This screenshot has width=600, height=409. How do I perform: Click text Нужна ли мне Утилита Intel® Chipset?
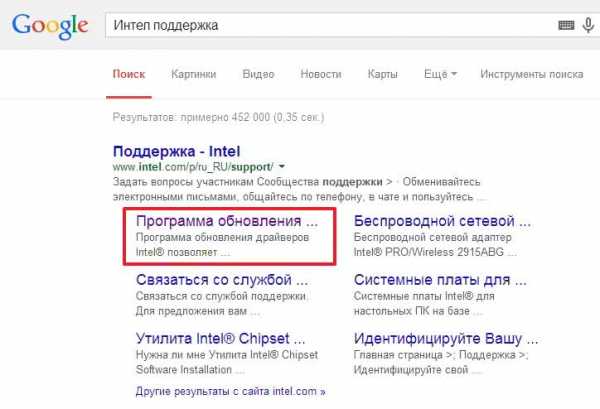[x=227, y=355]
